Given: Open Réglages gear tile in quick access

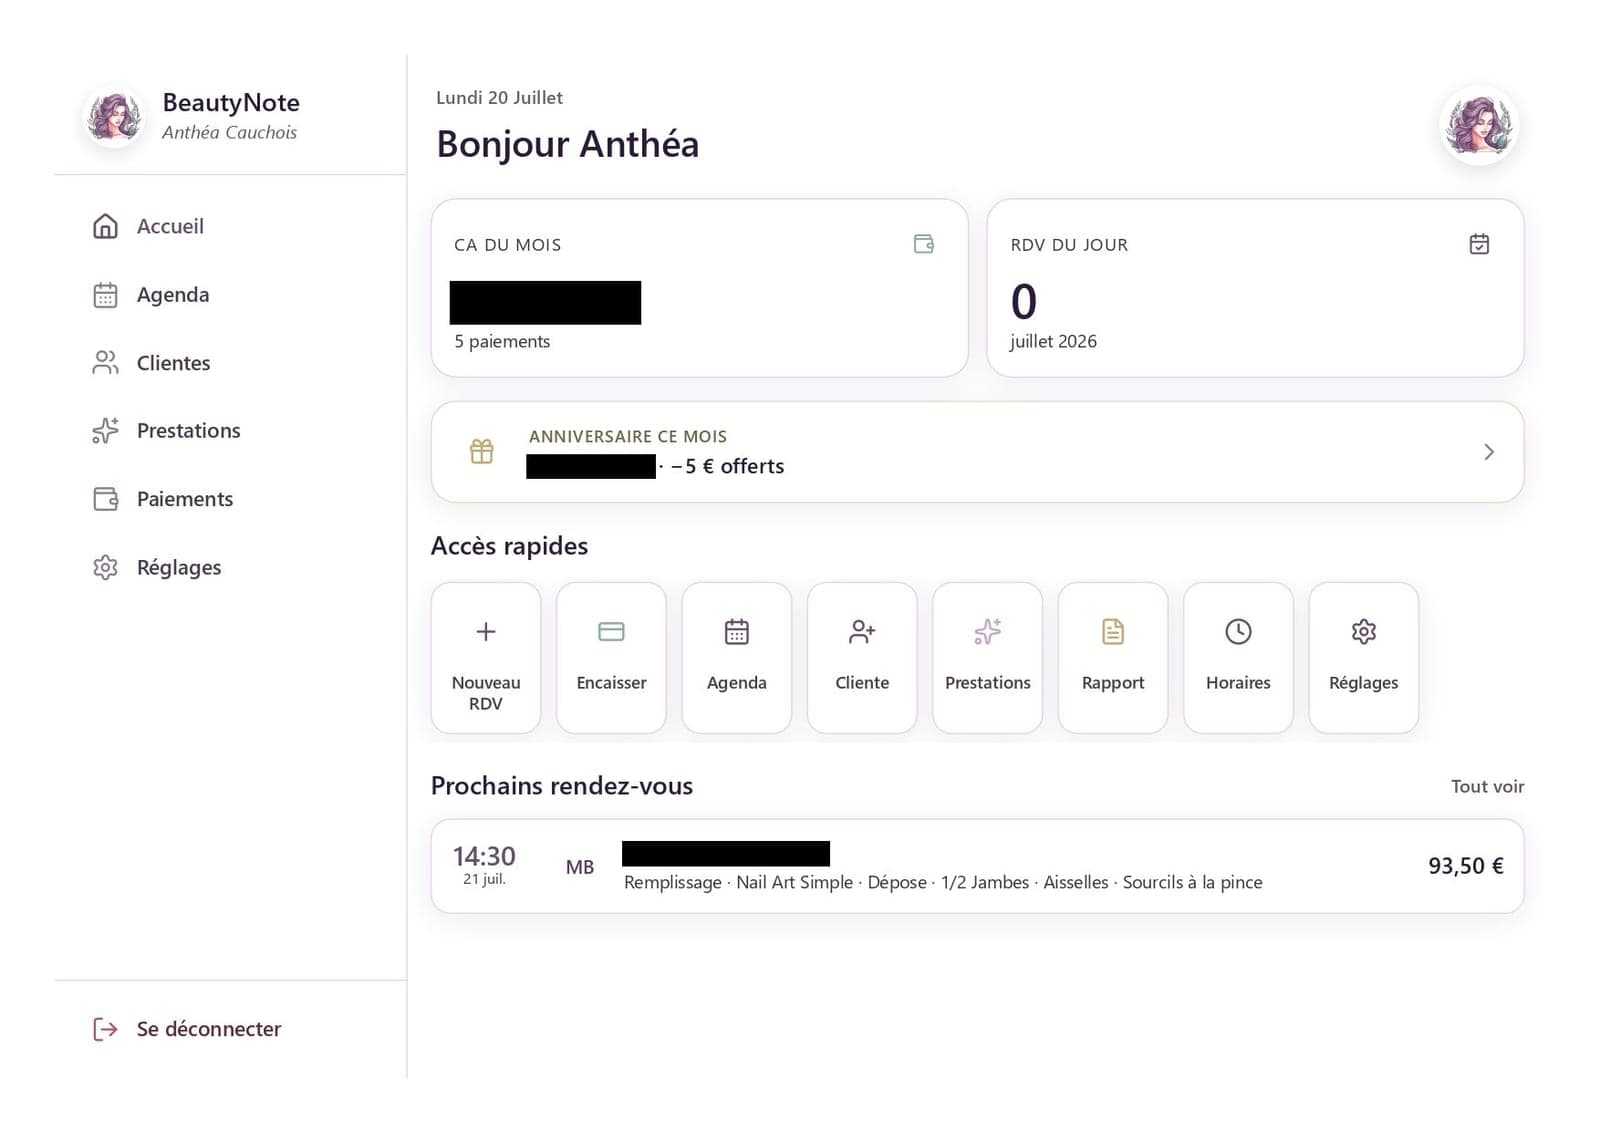Looking at the screenshot, I should point(1364,658).
